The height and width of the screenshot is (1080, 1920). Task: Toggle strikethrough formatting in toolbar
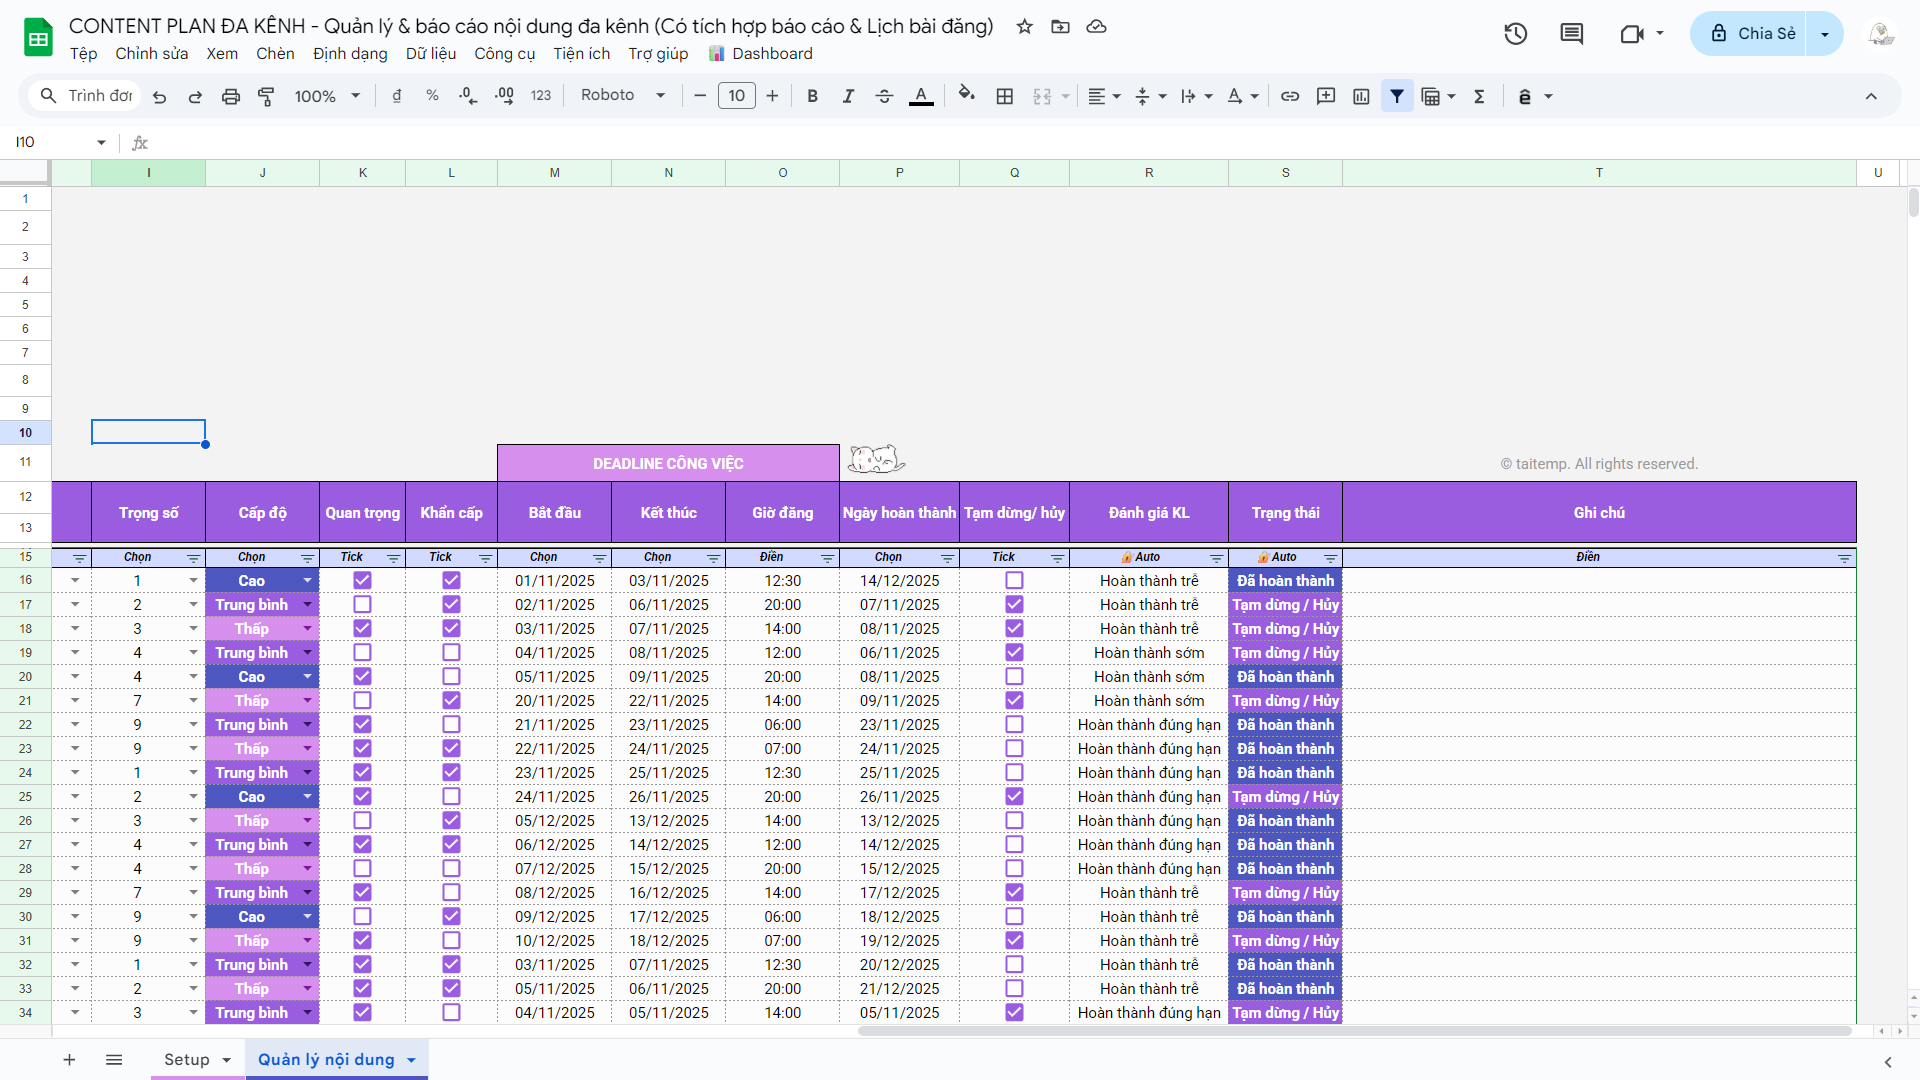[884, 96]
